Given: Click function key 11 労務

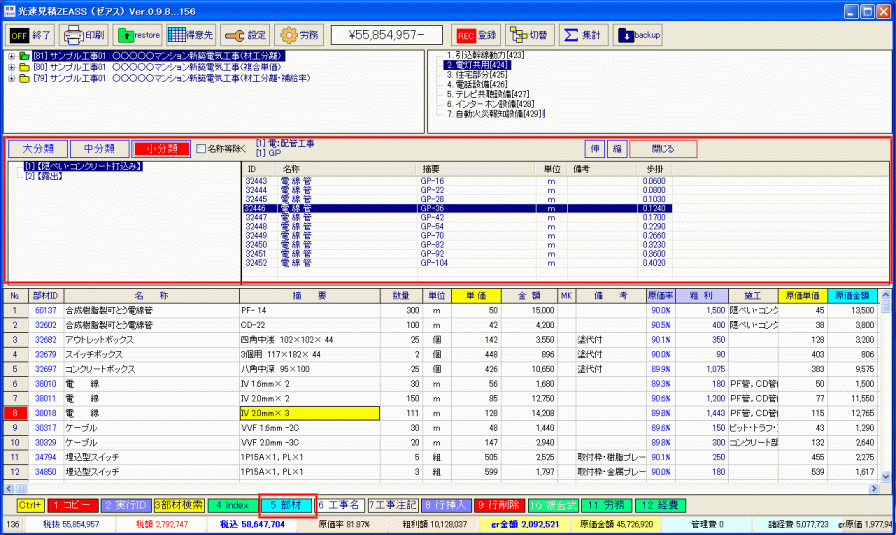Looking at the screenshot, I should point(607,505).
